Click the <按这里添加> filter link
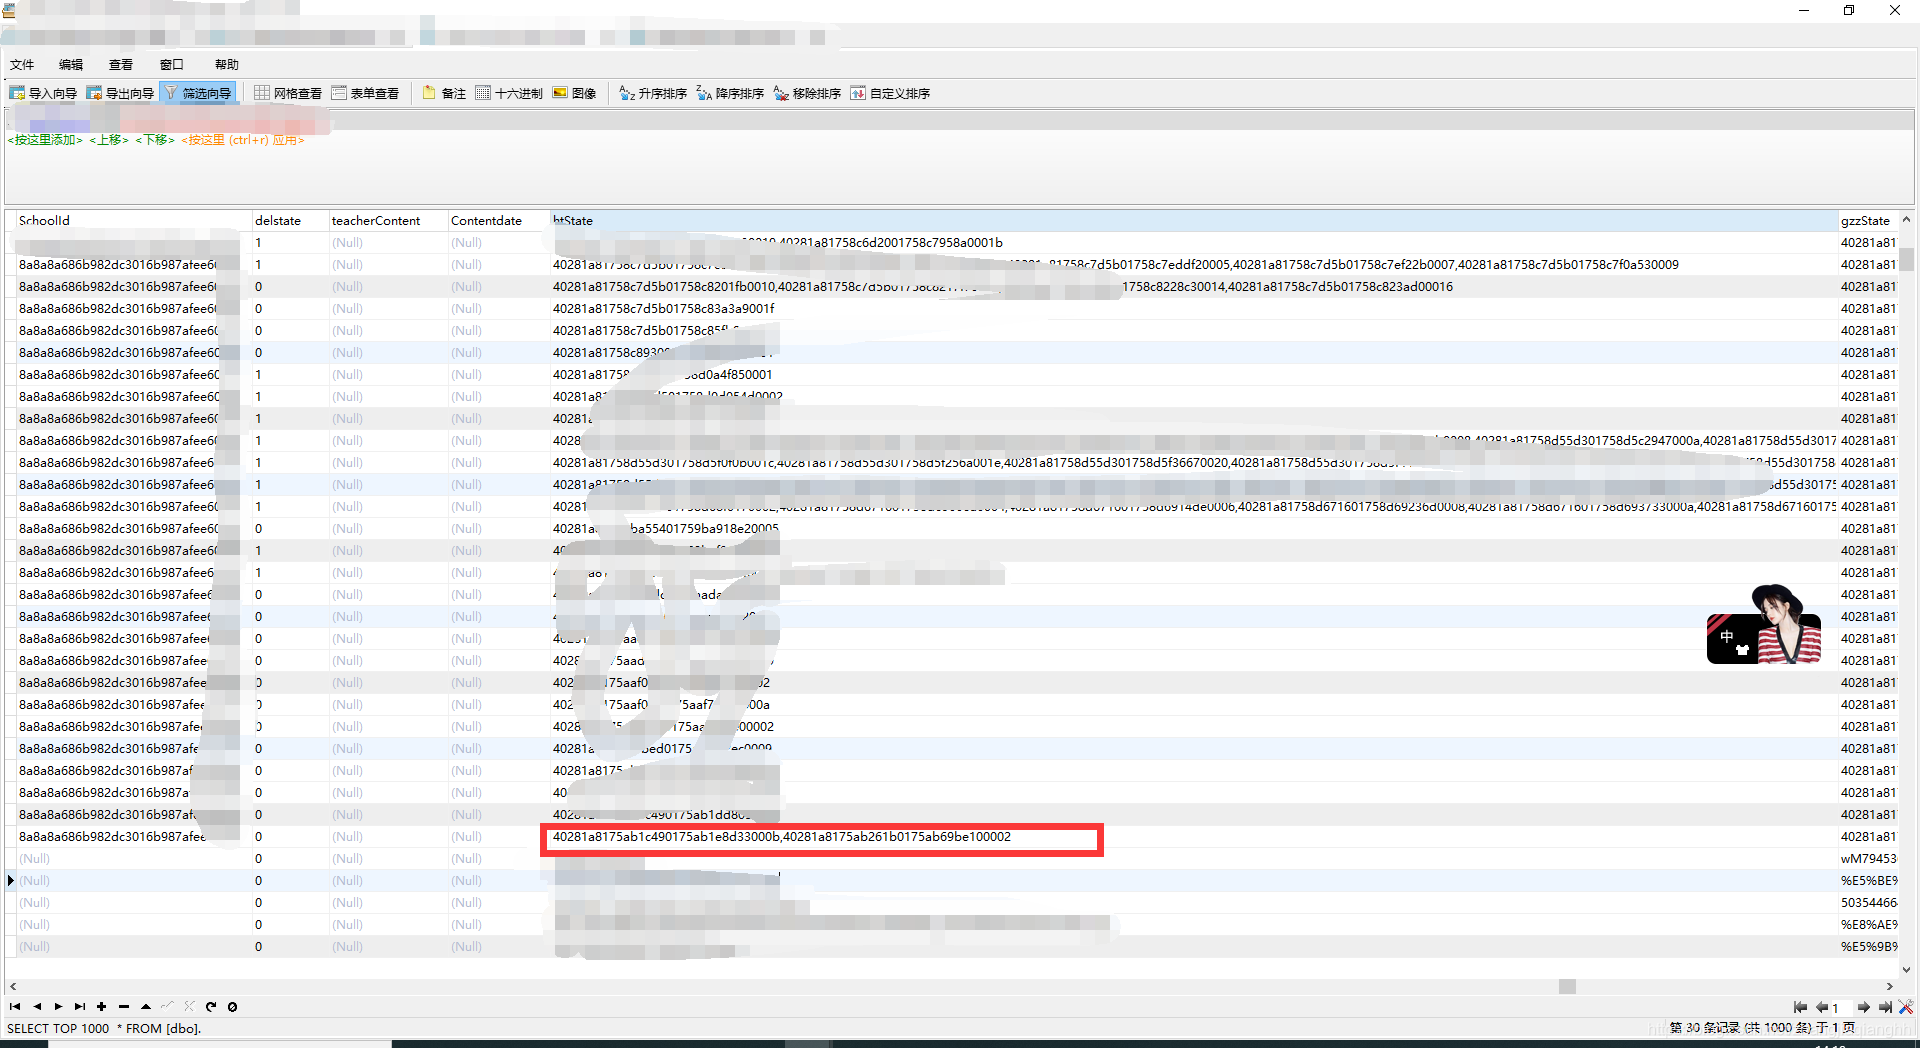This screenshot has height=1048, width=1920. tap(45, 140)
